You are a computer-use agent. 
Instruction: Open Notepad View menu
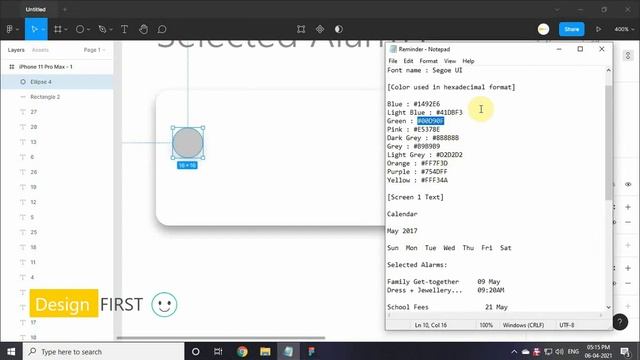click(x=450, y=61)
